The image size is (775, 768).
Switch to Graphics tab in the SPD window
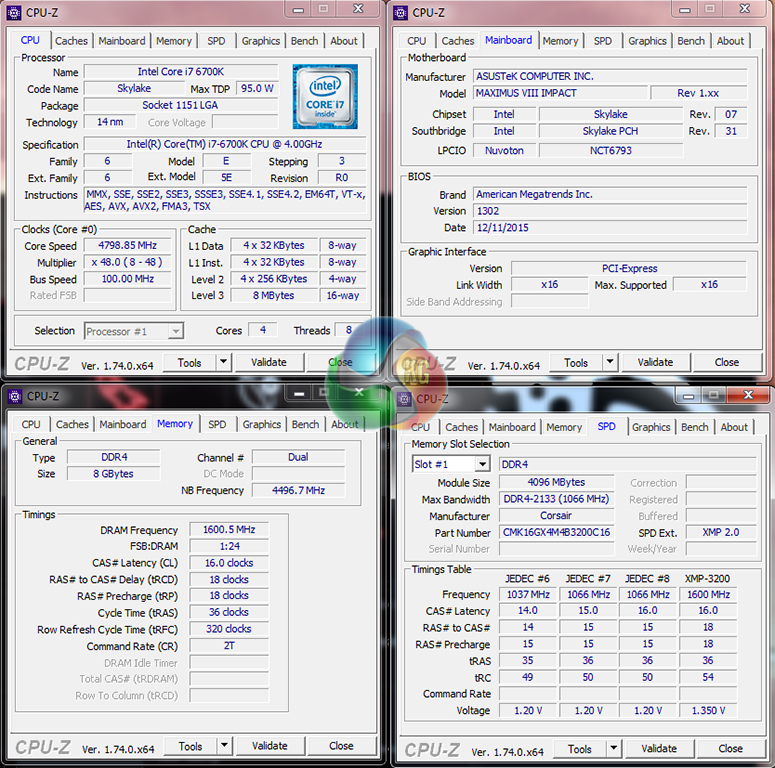click(x=650, y=427)
